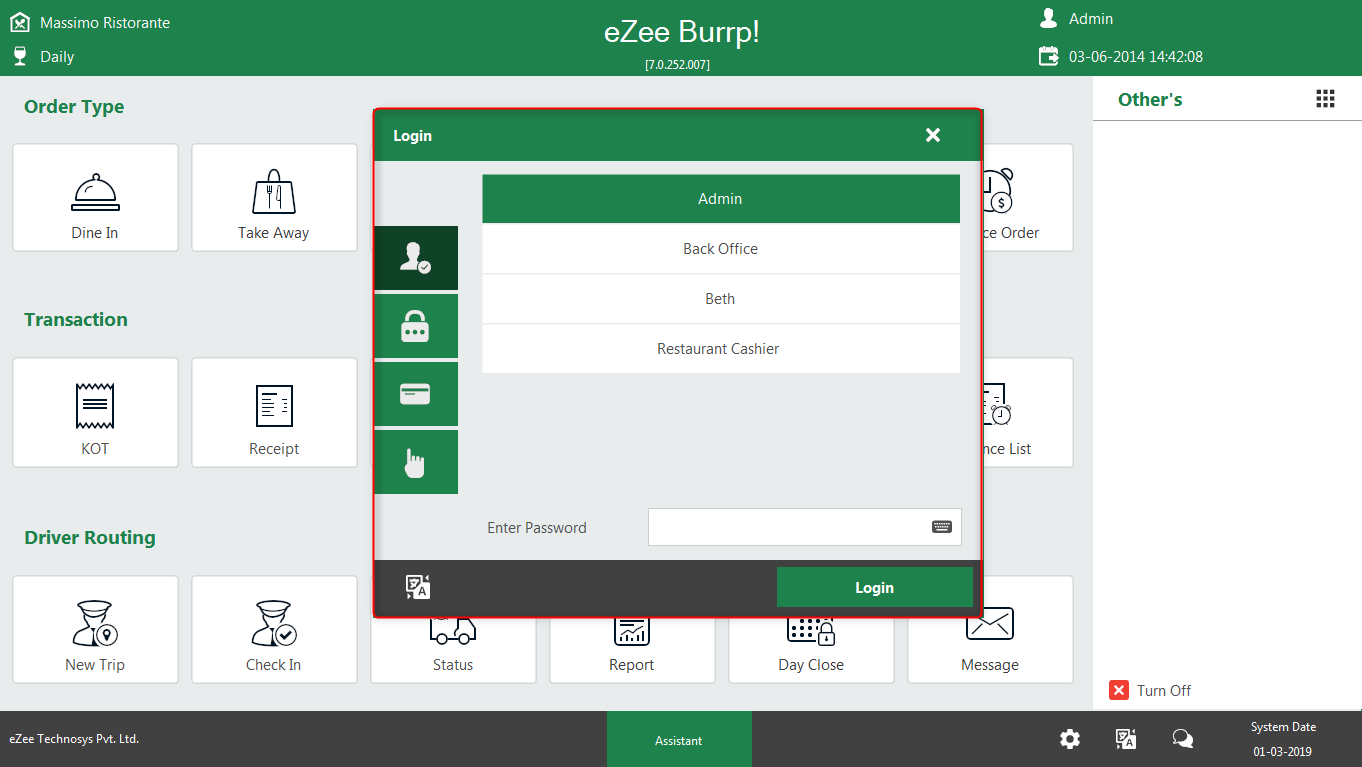
Task: Open the Report tile
Action: click(x=632, y=650)
